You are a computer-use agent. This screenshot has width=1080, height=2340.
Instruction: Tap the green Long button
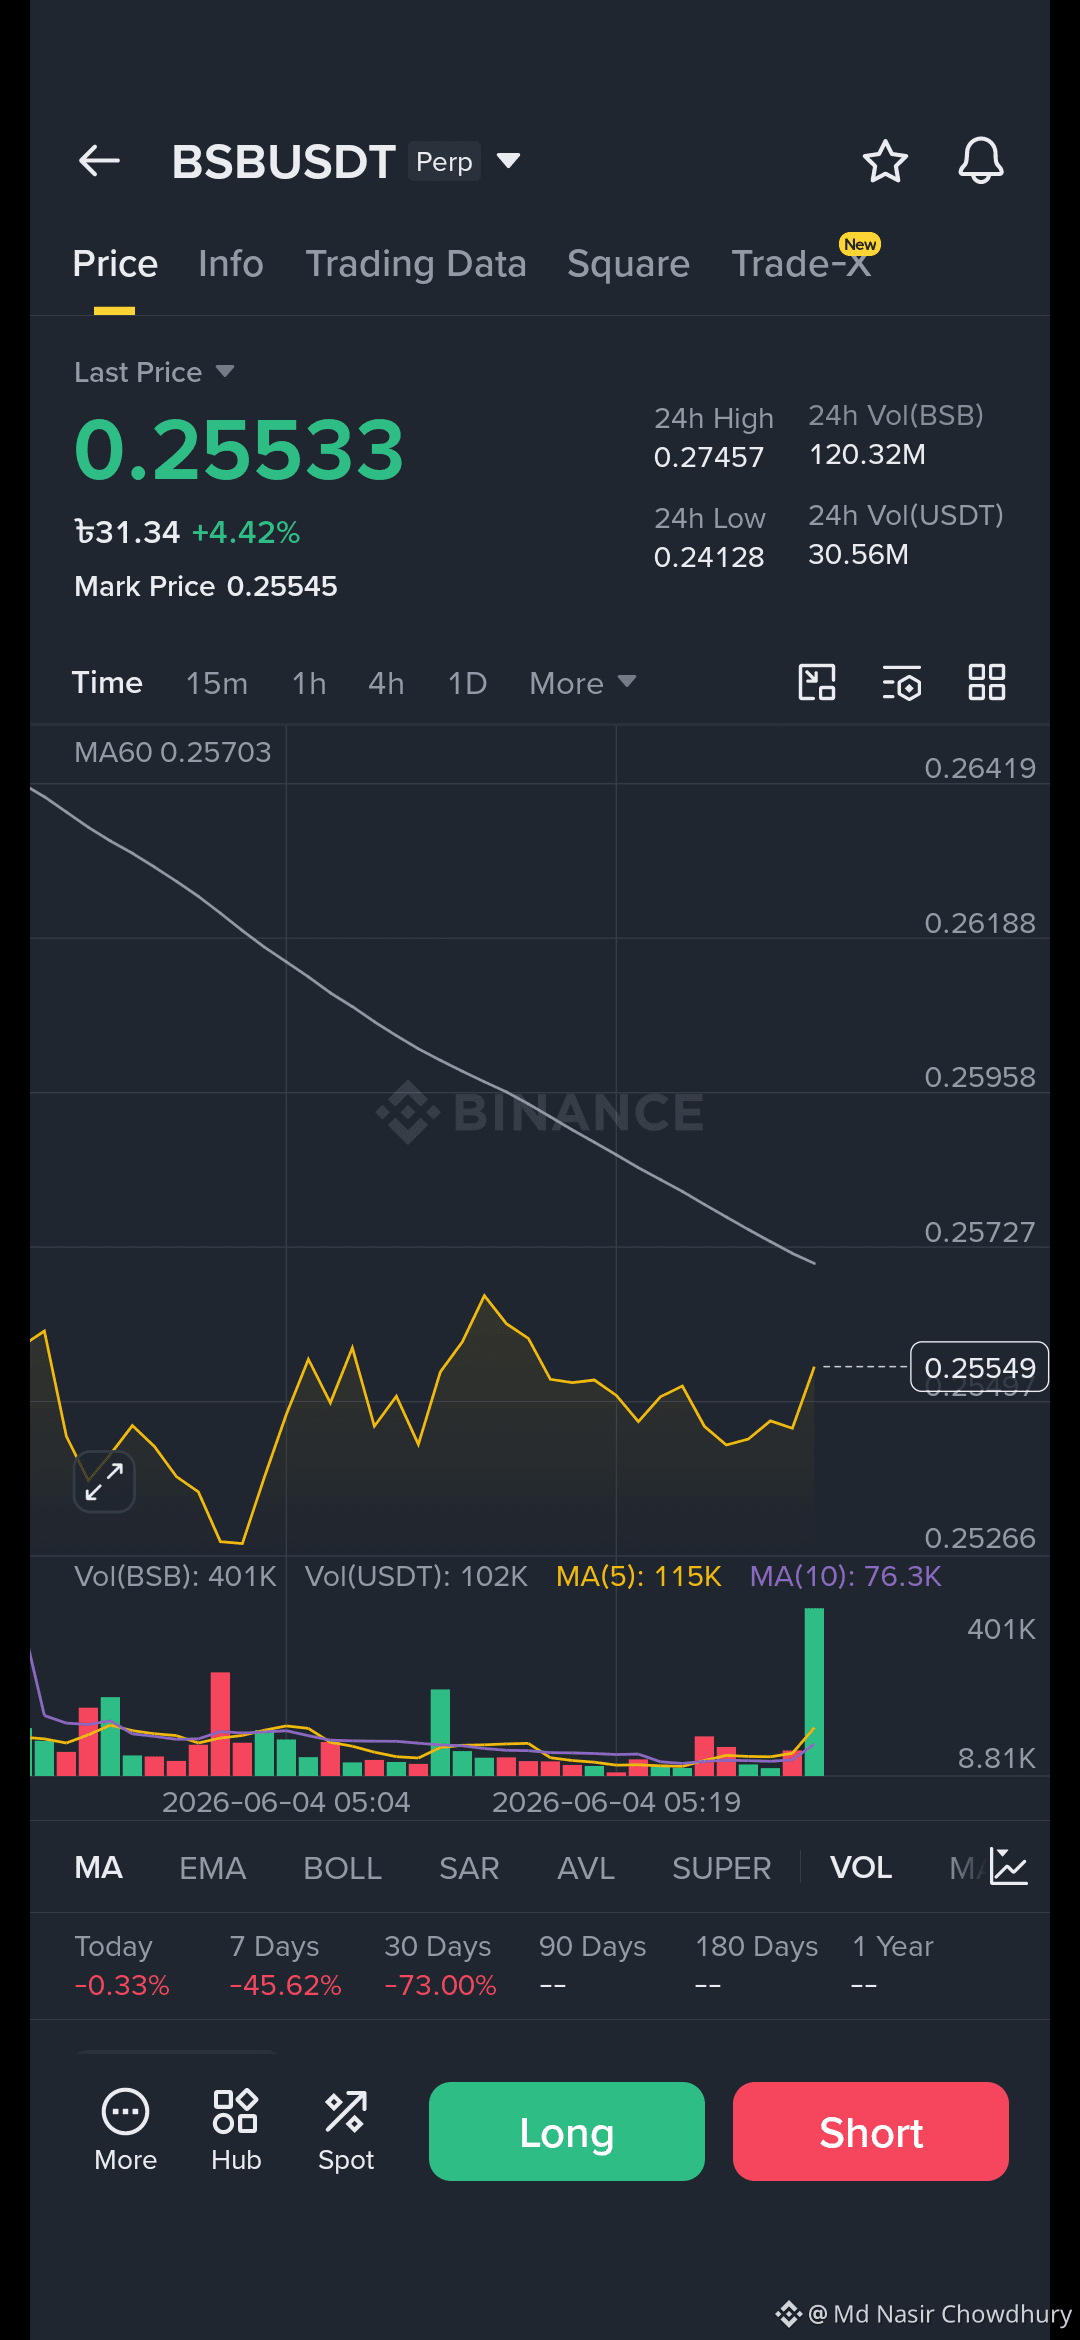[567, 2131]
